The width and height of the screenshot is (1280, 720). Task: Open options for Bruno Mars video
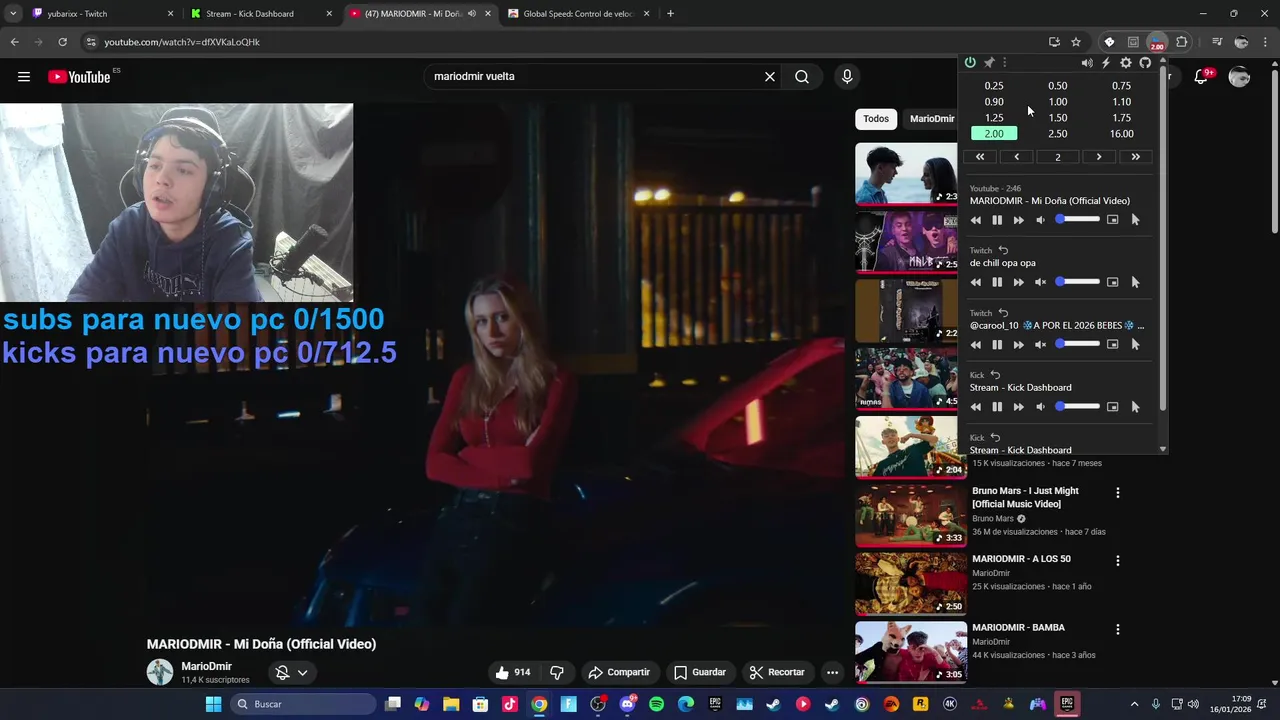1118,493
